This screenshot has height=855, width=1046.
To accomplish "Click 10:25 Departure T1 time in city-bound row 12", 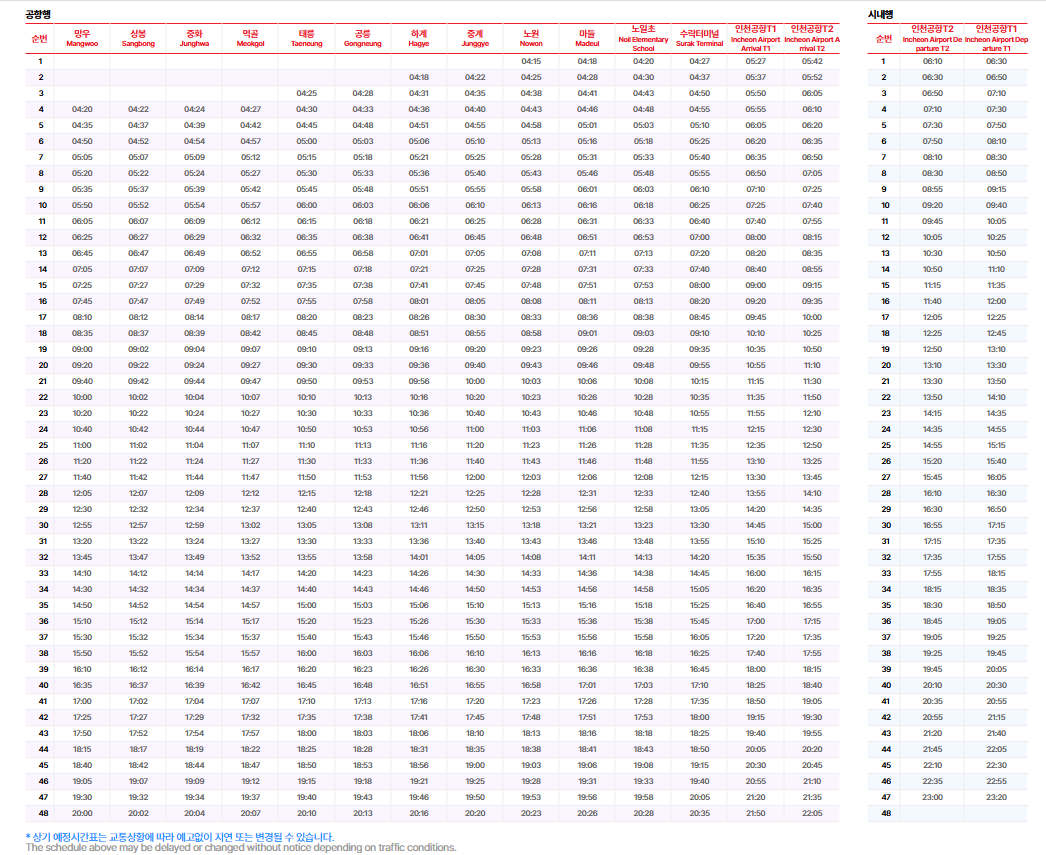I will [x=997, y=237].
